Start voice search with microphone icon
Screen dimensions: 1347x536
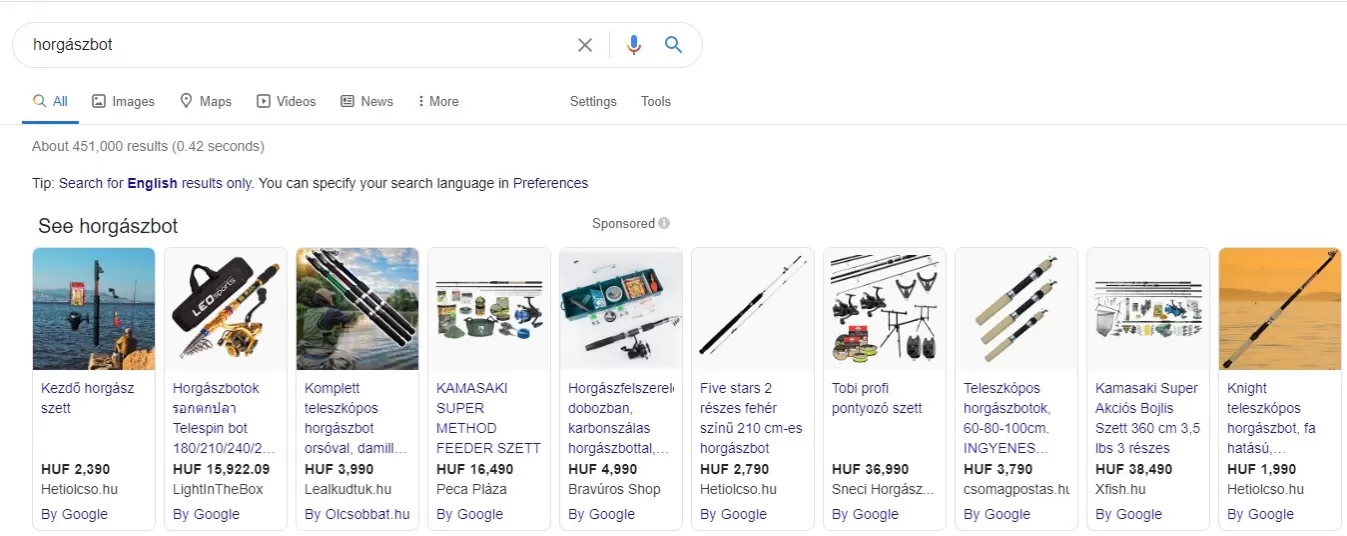point(633,45)
